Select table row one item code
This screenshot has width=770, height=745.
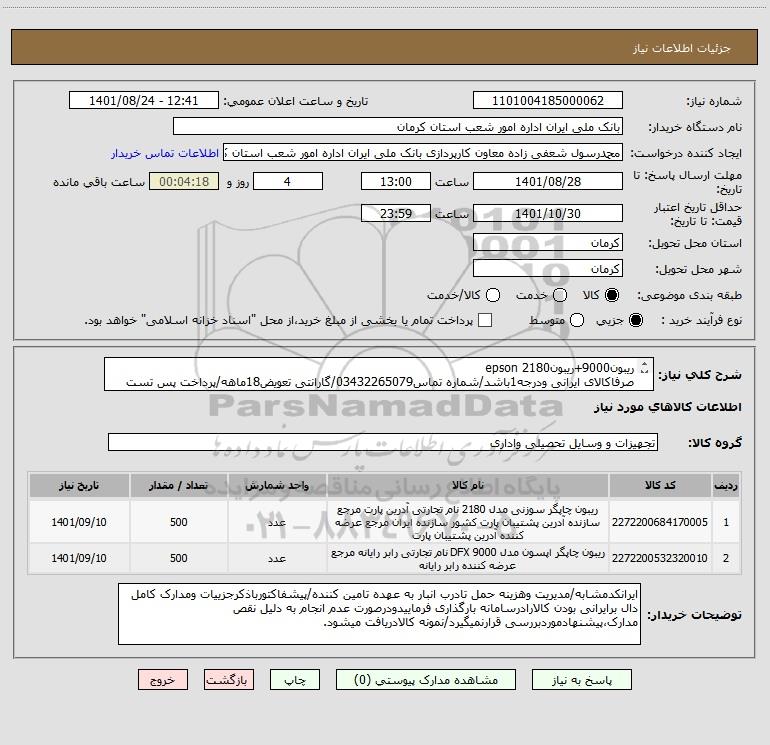pyautogui.click(x=660, y=522)
